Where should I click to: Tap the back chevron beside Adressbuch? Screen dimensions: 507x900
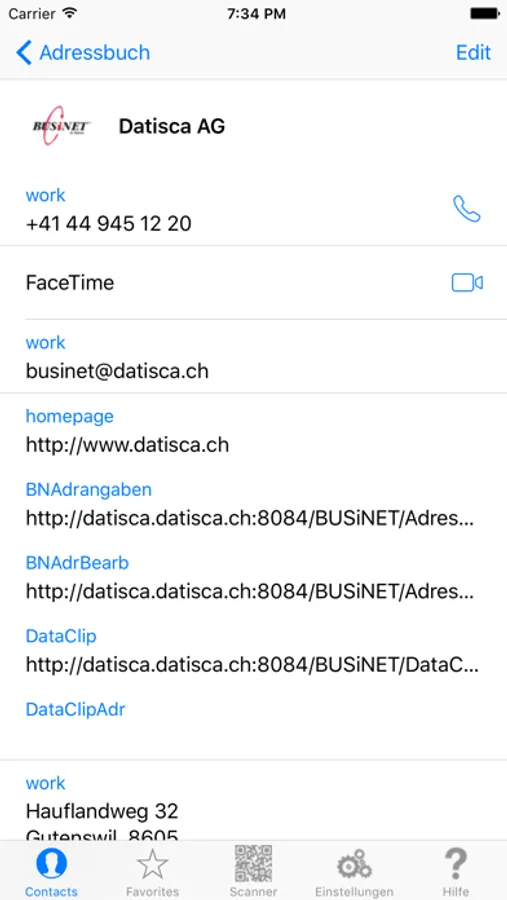pos(24,52)
